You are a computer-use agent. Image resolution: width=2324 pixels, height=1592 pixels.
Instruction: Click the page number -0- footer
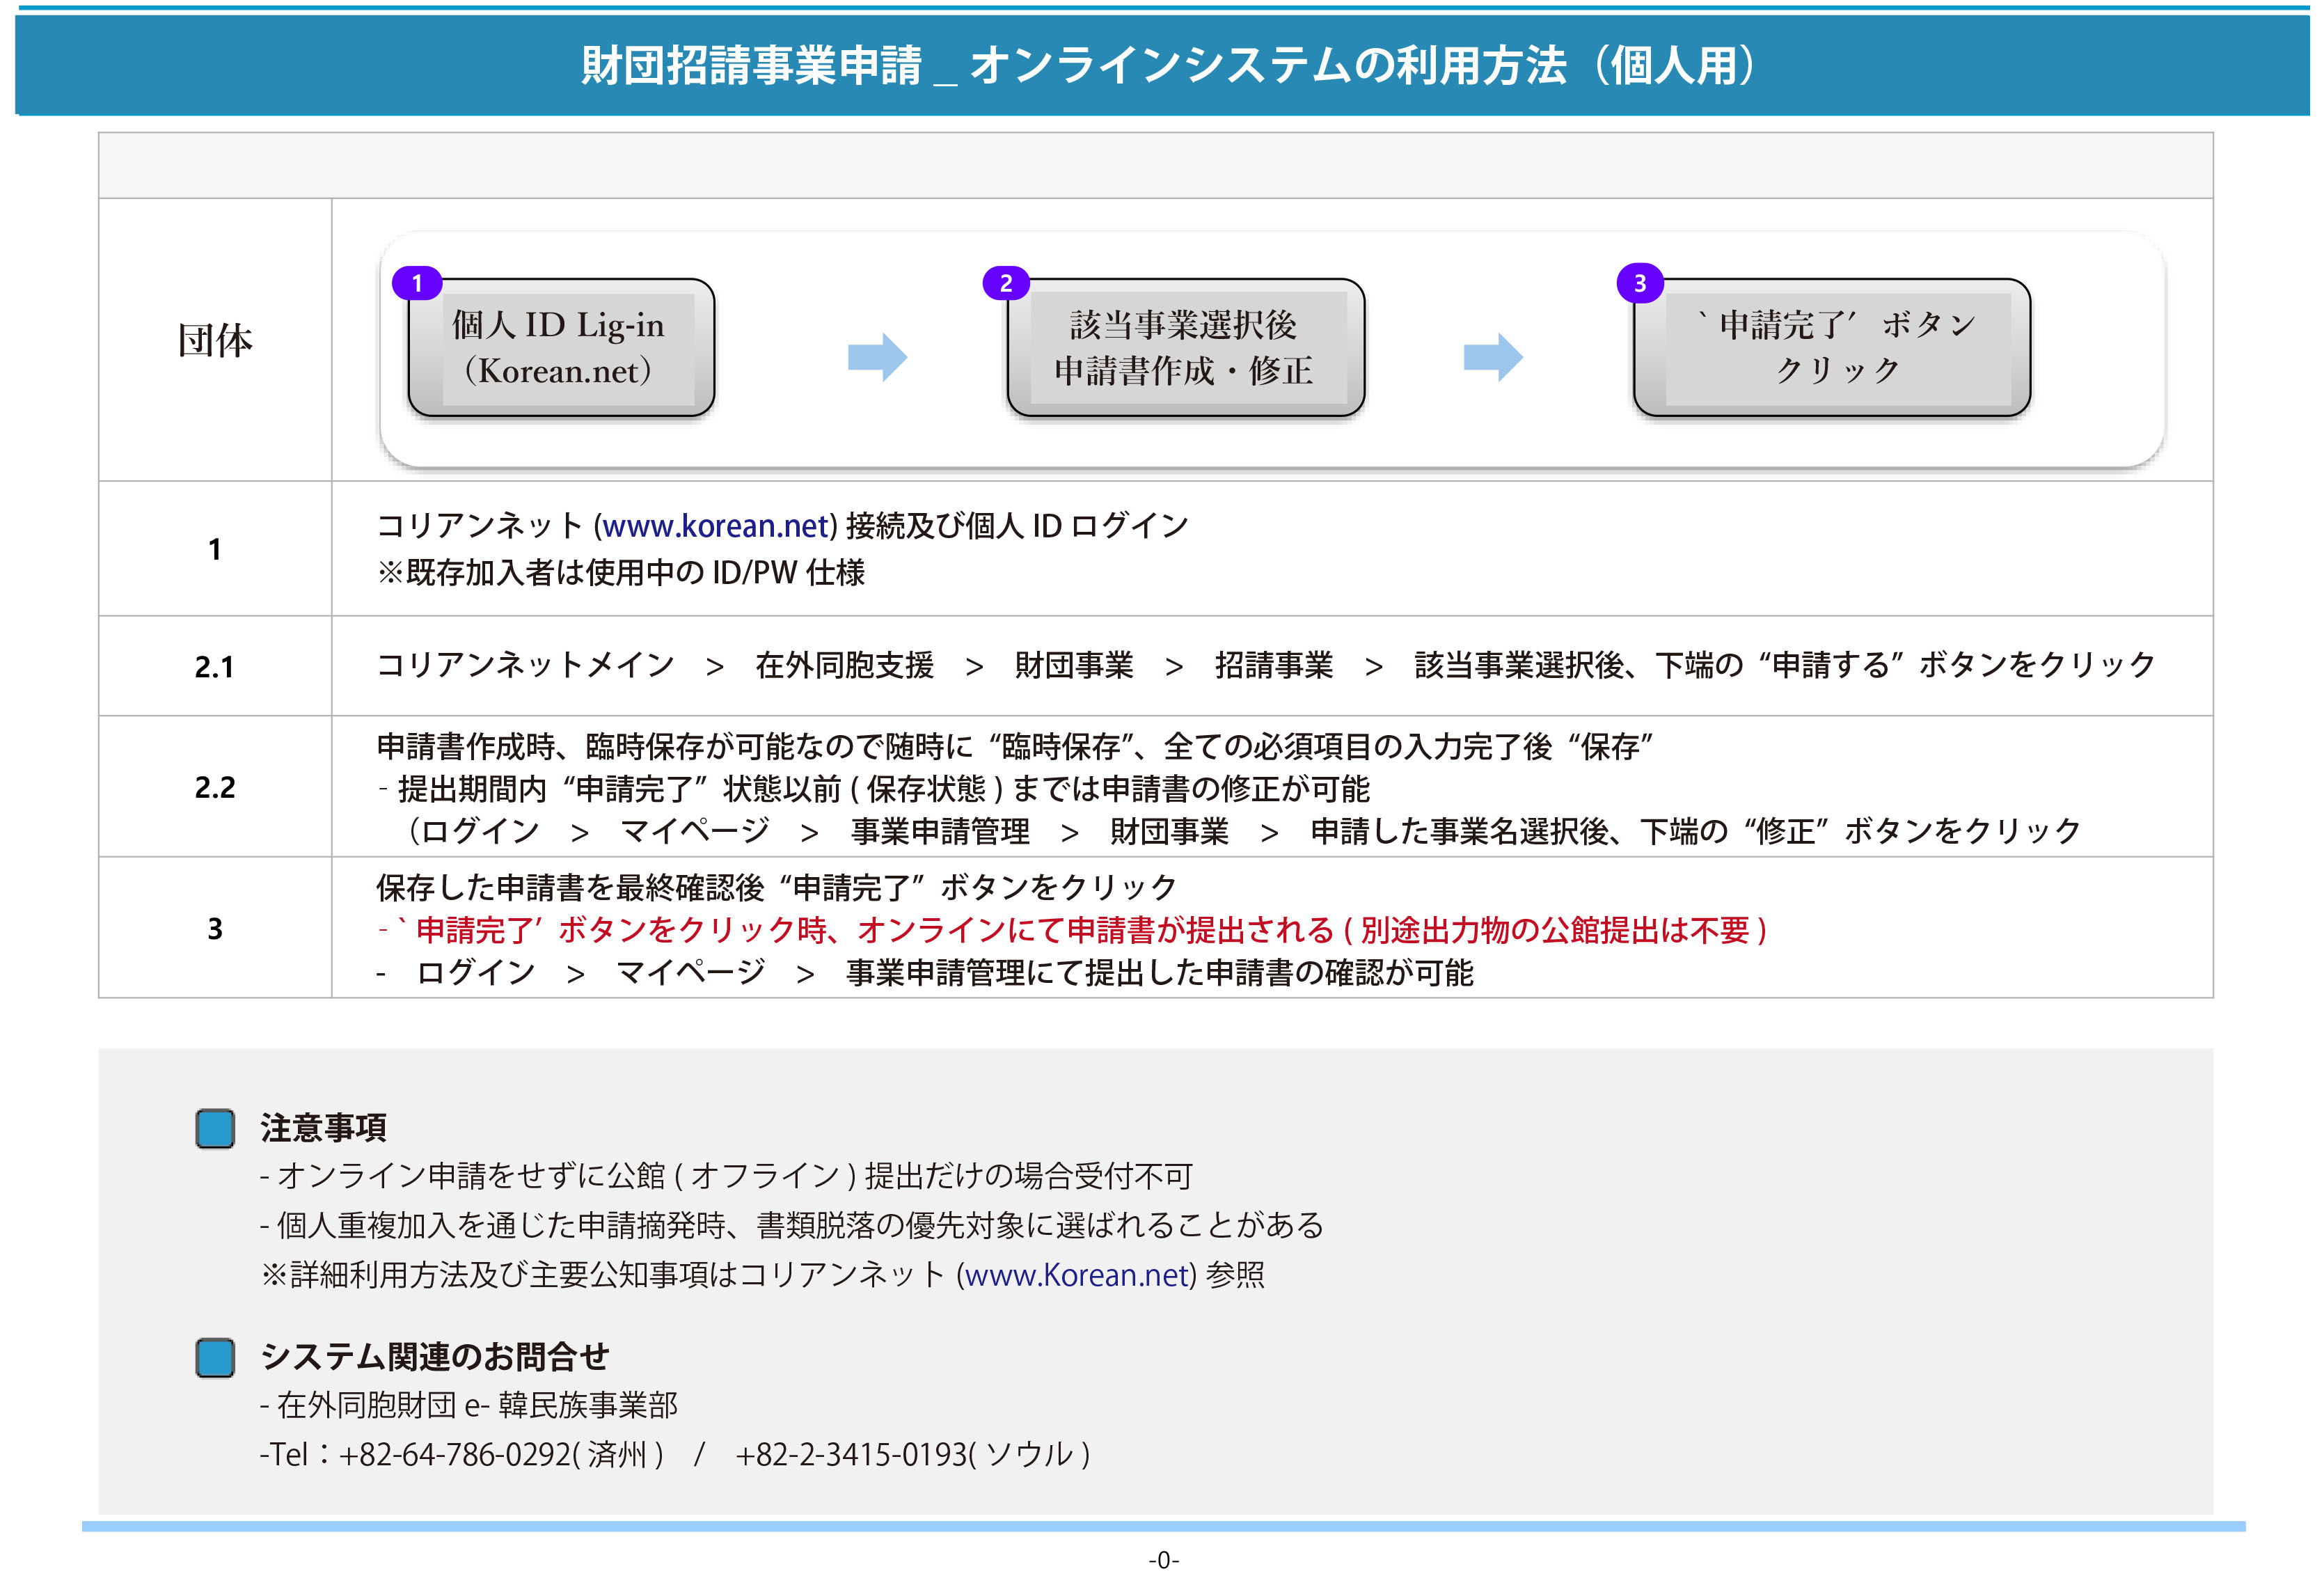1163,1560
